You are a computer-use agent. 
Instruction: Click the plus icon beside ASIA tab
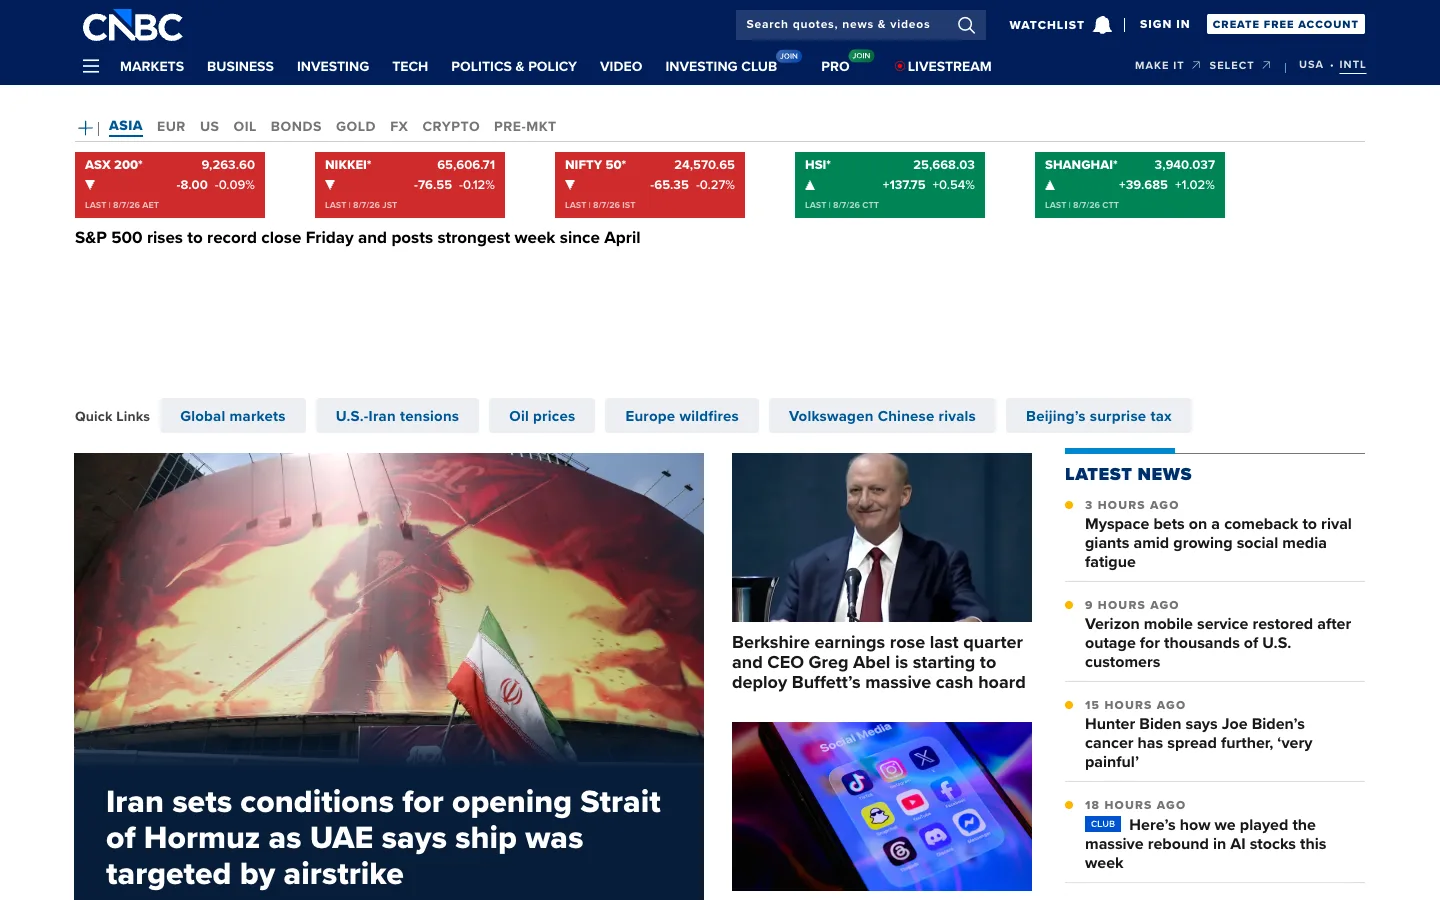tap(85, 127)
